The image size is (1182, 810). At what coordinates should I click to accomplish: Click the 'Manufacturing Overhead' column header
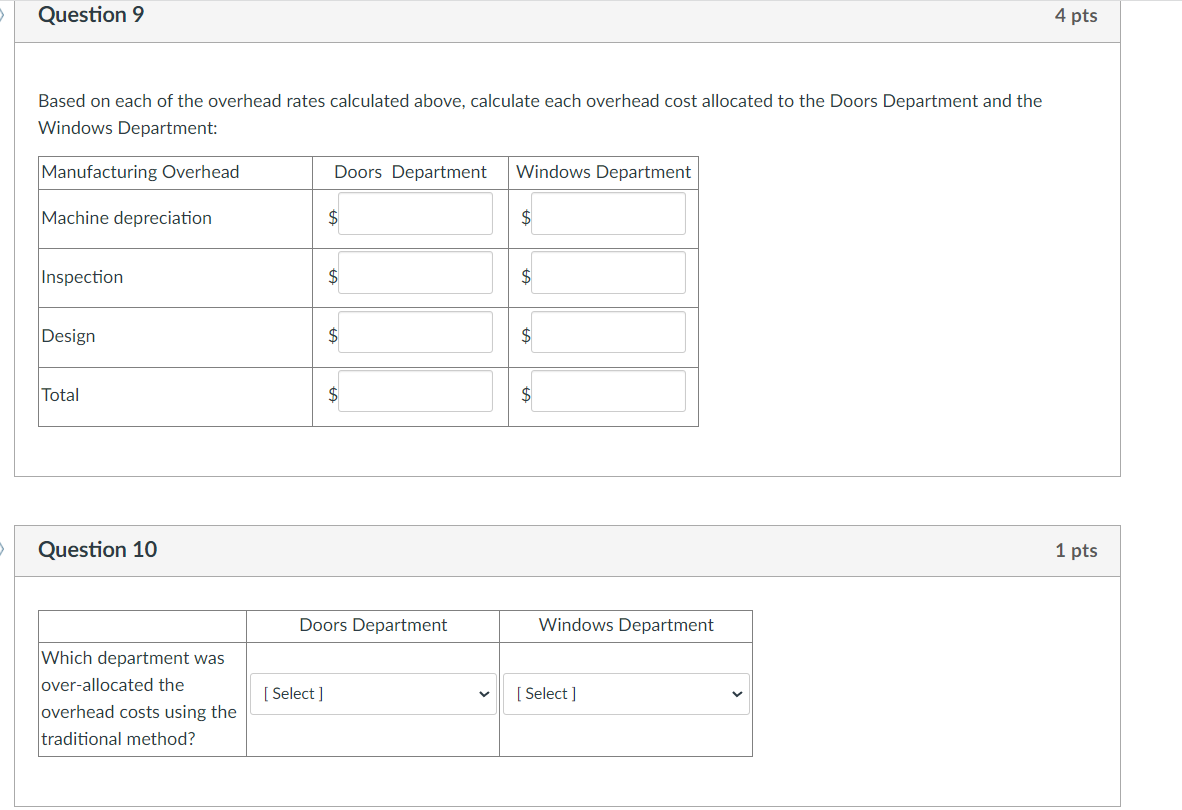pos(140,173)
